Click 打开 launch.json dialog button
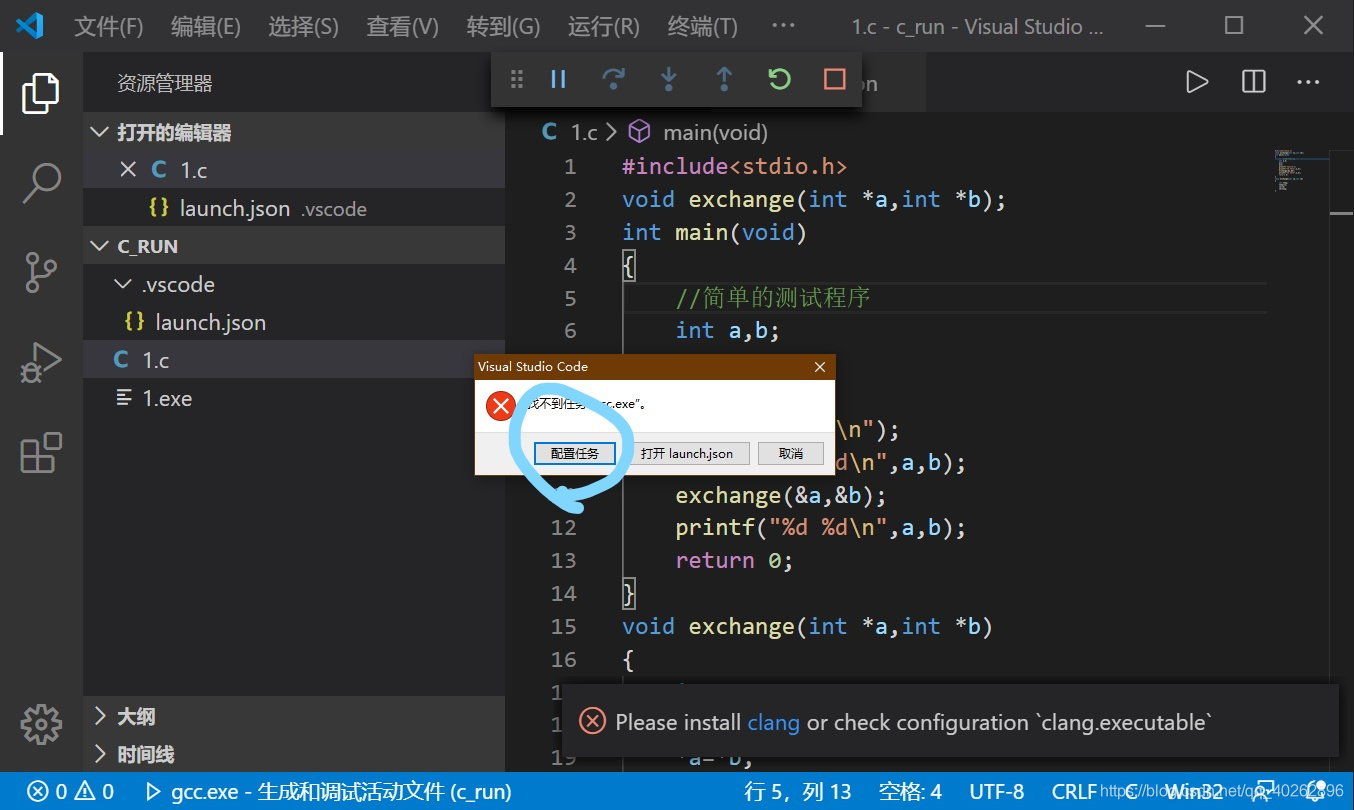 tap(687, 453)
